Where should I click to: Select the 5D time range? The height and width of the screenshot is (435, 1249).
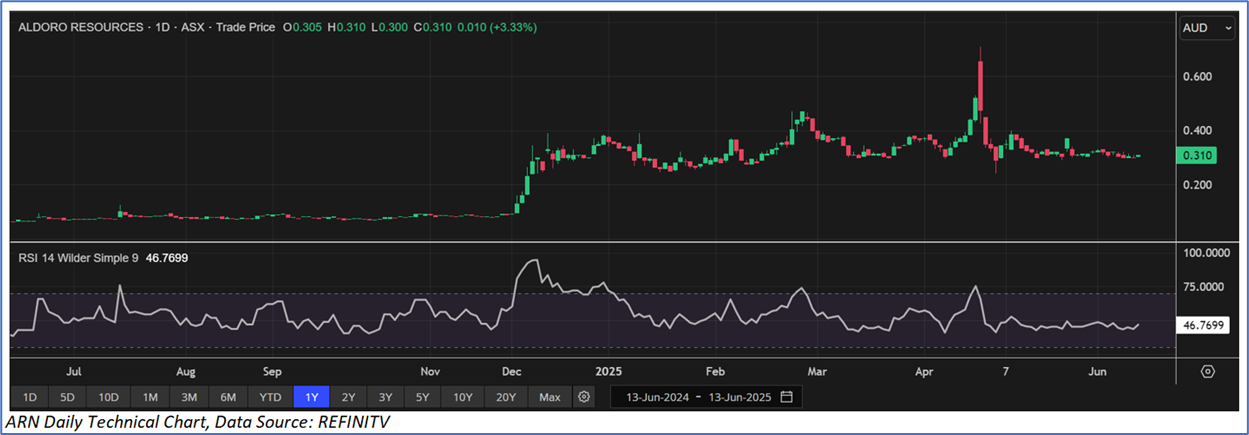coord(67,397)
